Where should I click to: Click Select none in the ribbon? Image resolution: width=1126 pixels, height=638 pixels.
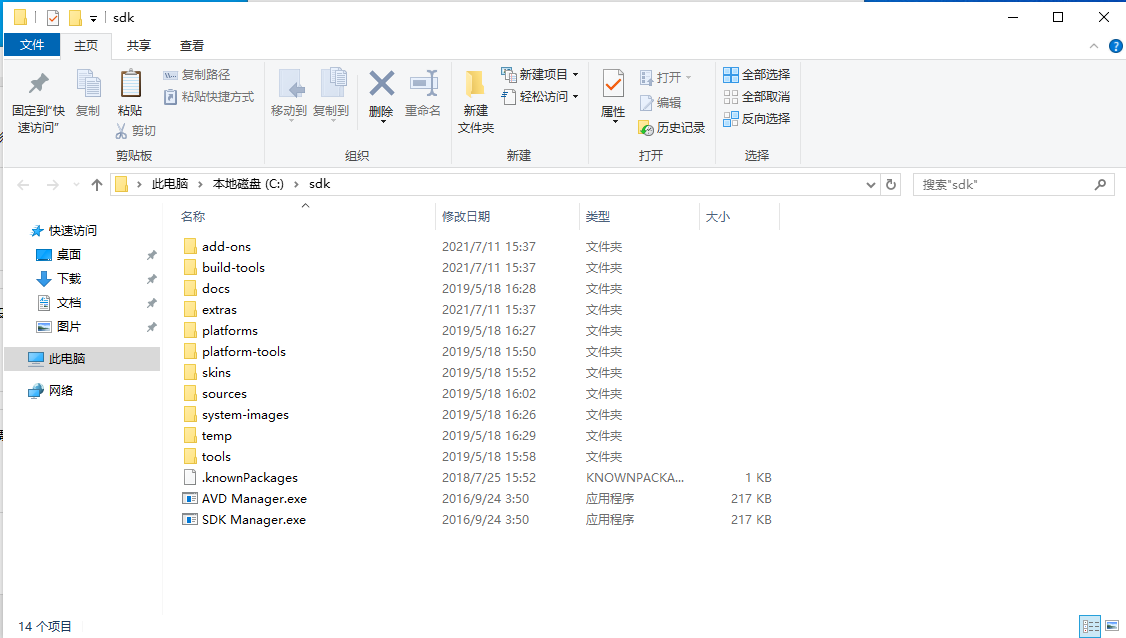click(756, 96)
